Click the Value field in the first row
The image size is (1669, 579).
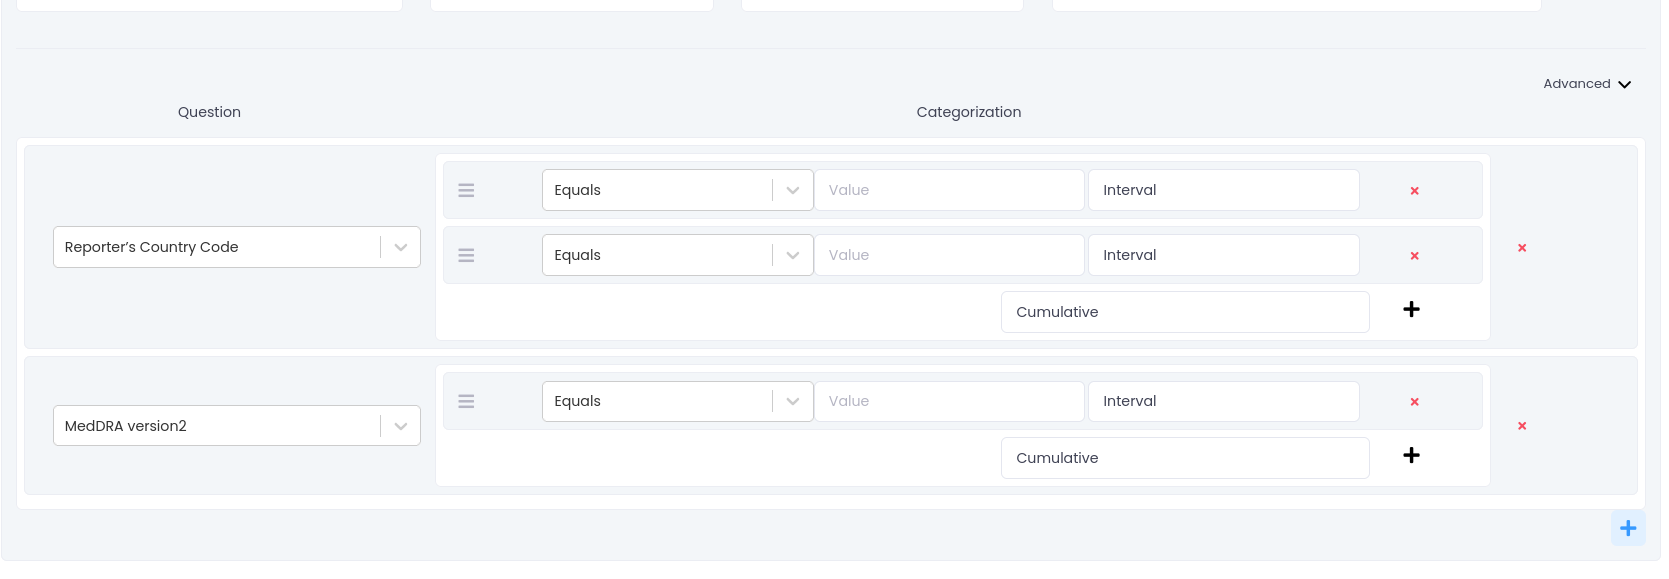coord(948,190)
